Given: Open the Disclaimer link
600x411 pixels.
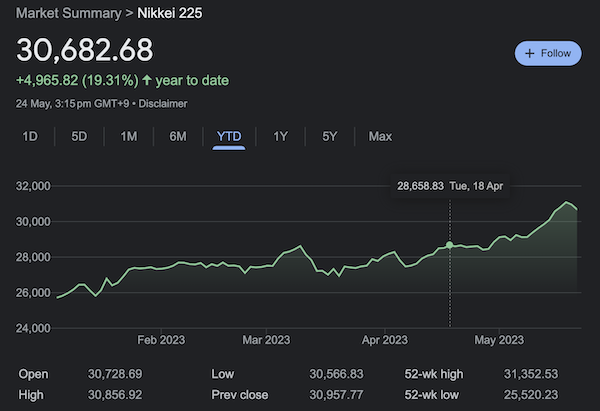Looking at the screenshot, I should tap(163, 104).
